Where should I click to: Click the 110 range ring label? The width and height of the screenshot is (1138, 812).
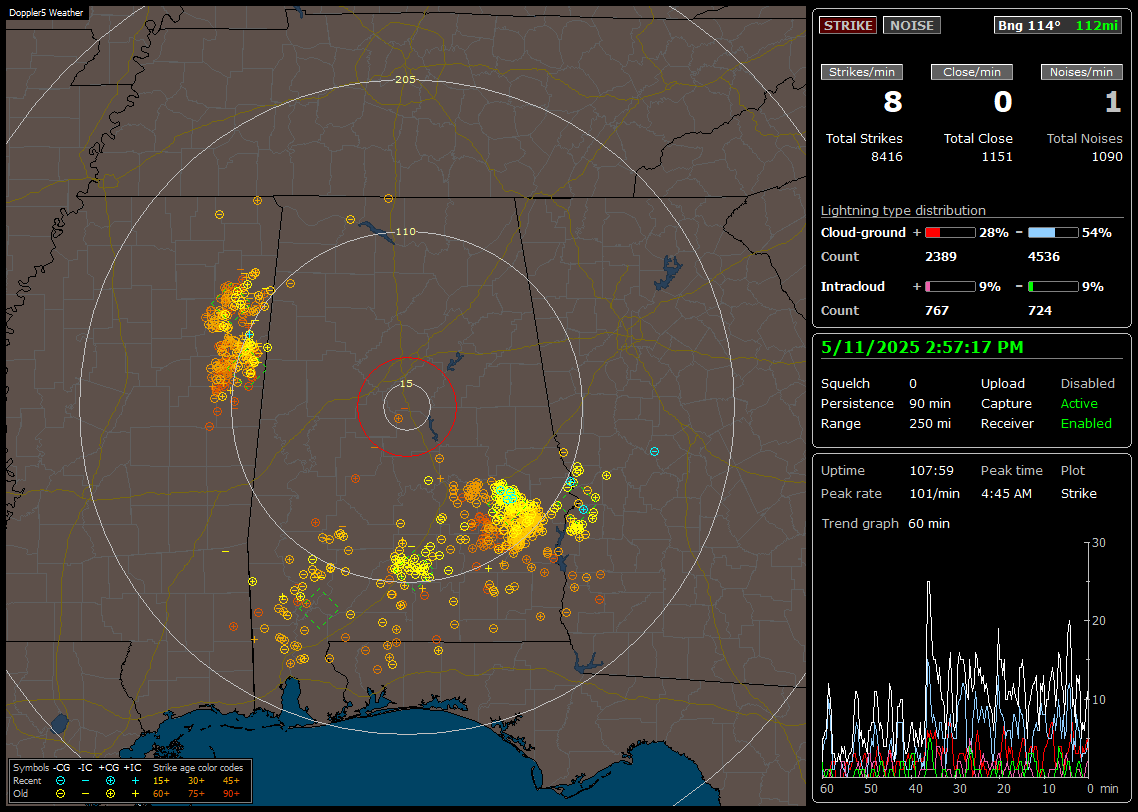[x=405, y=232]
